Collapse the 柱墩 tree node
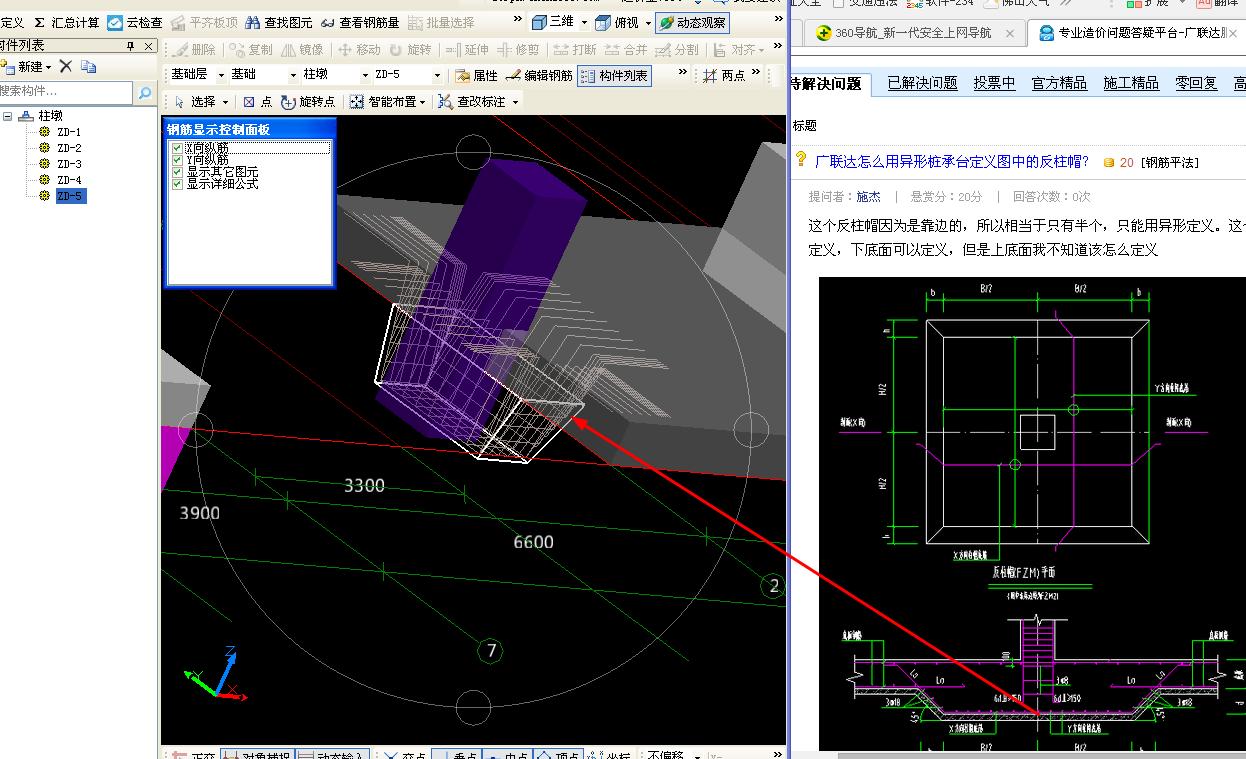The height and width of the screenshot is (759, 1246). click(x=8, y=116)
